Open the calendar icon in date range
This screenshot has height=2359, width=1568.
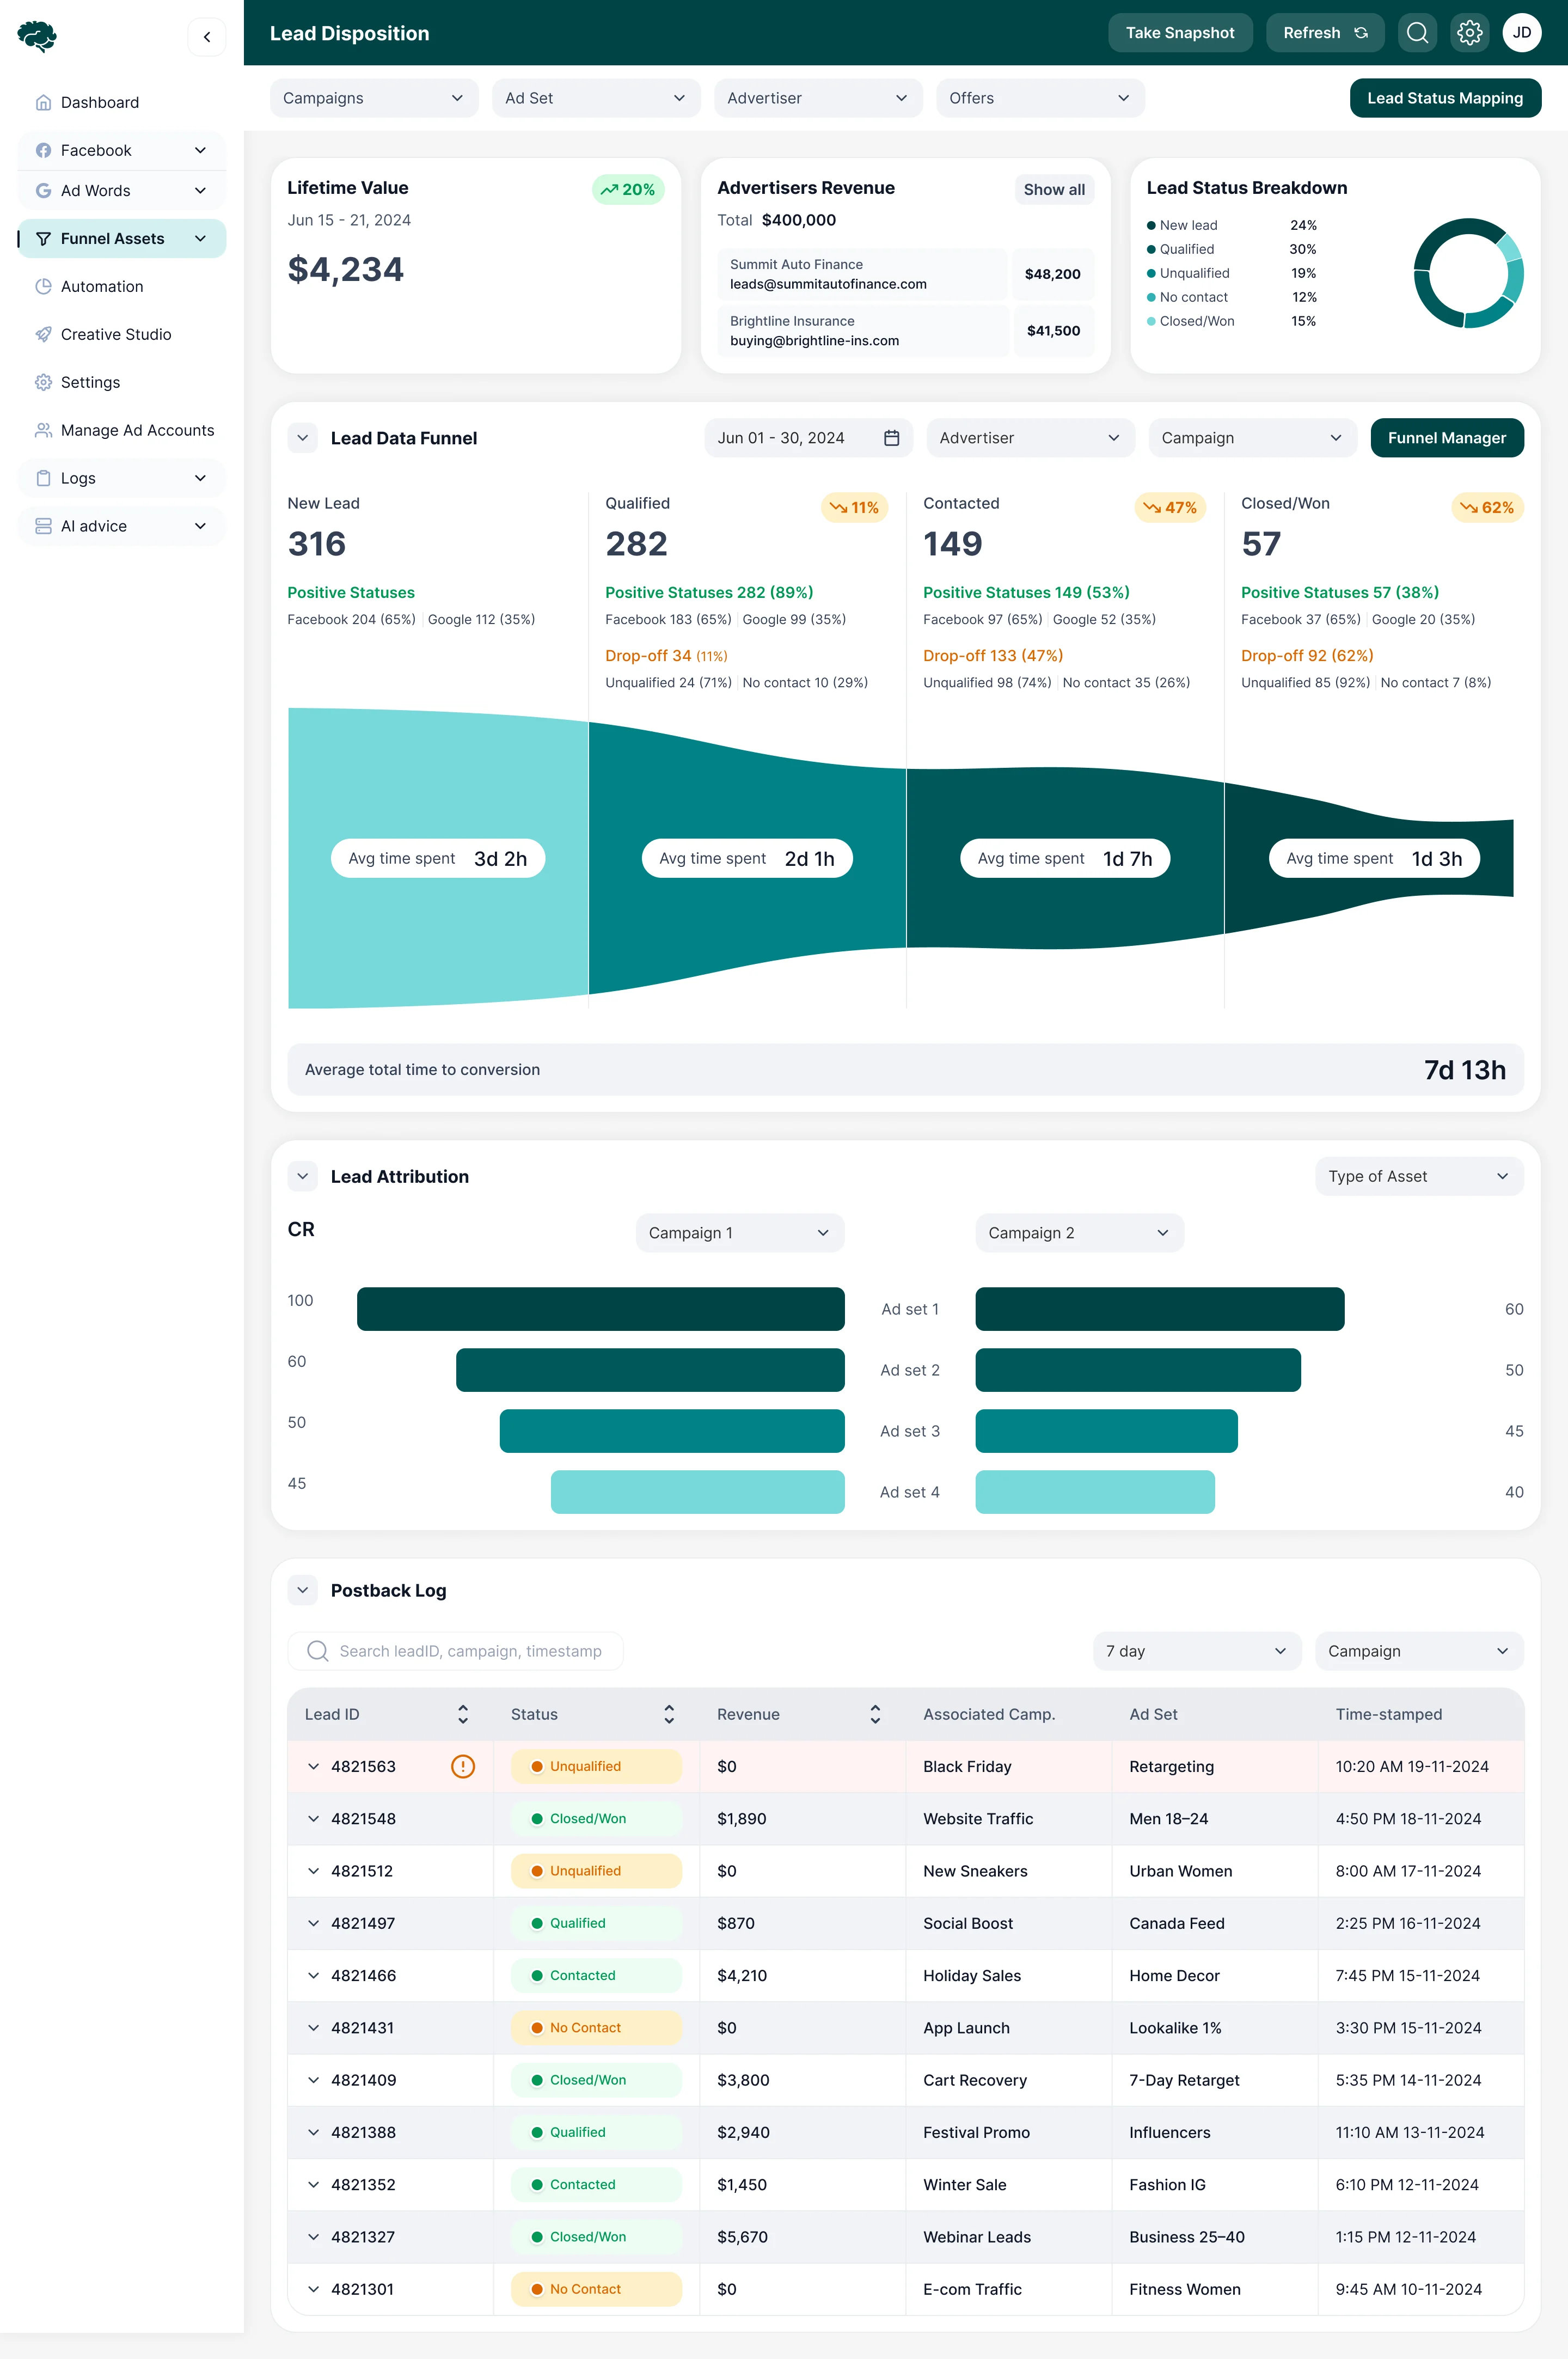[891, 438]
